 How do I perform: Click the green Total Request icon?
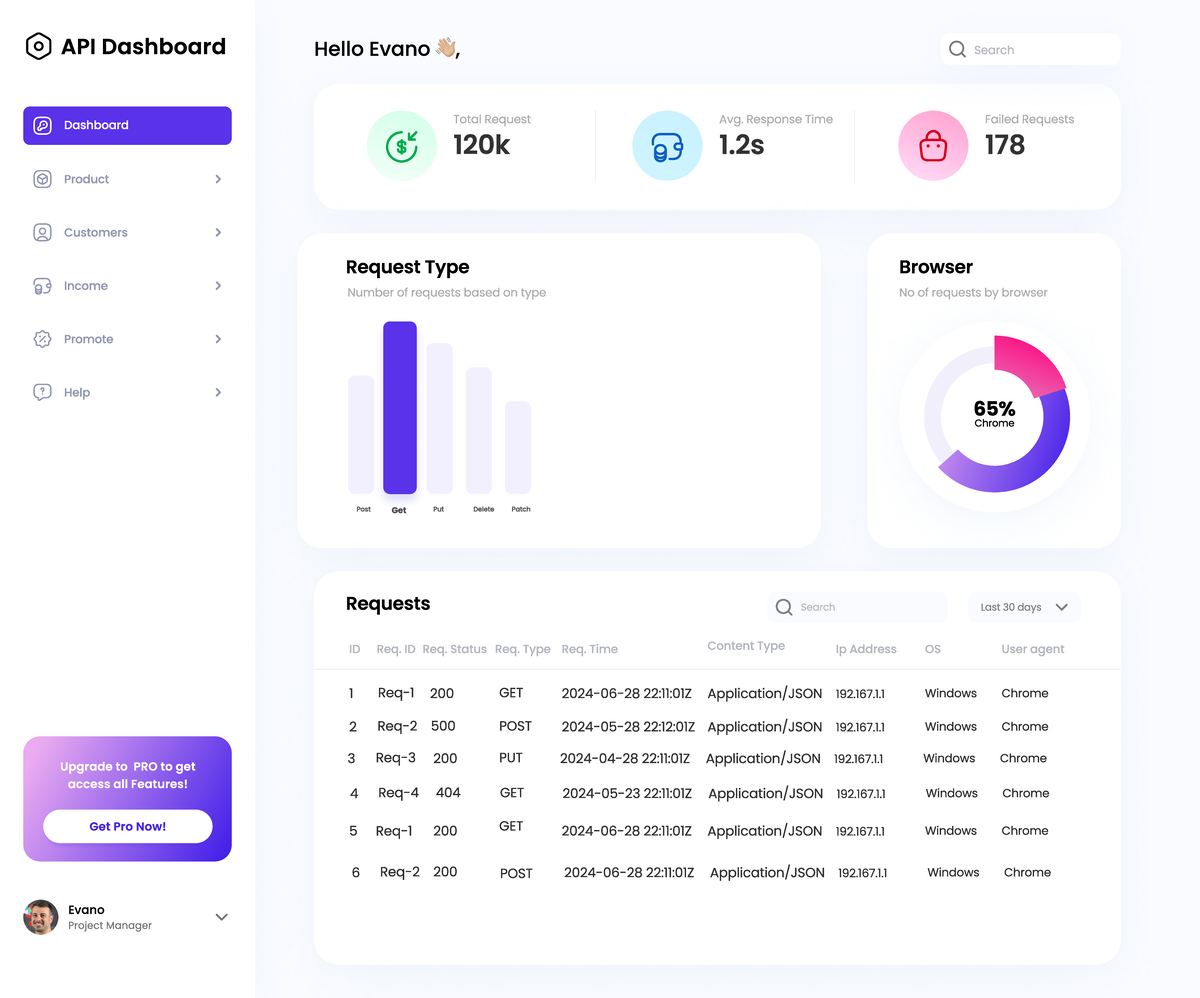click(401, 145)
